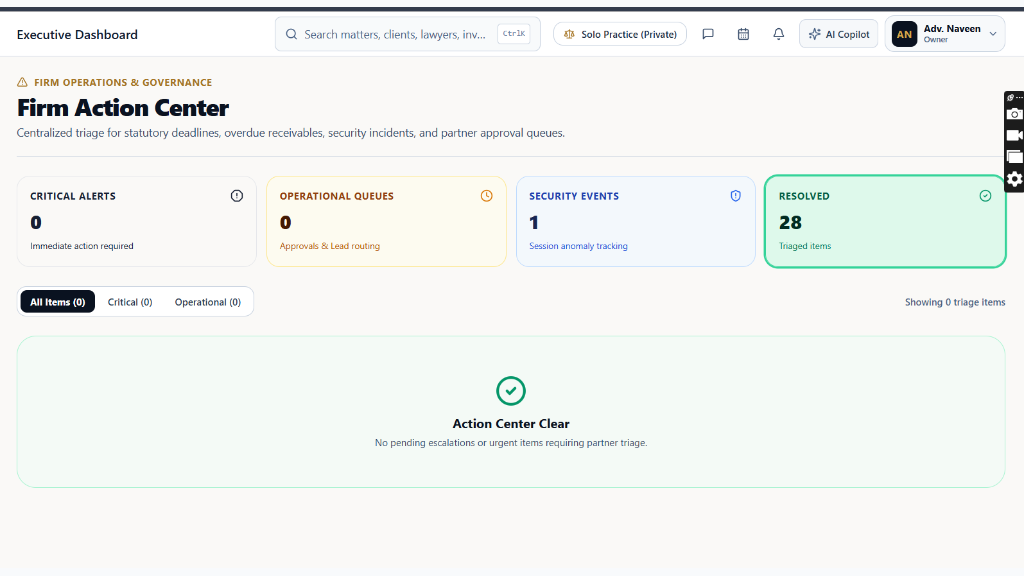Click the No pending escalations message

point(511,443)
